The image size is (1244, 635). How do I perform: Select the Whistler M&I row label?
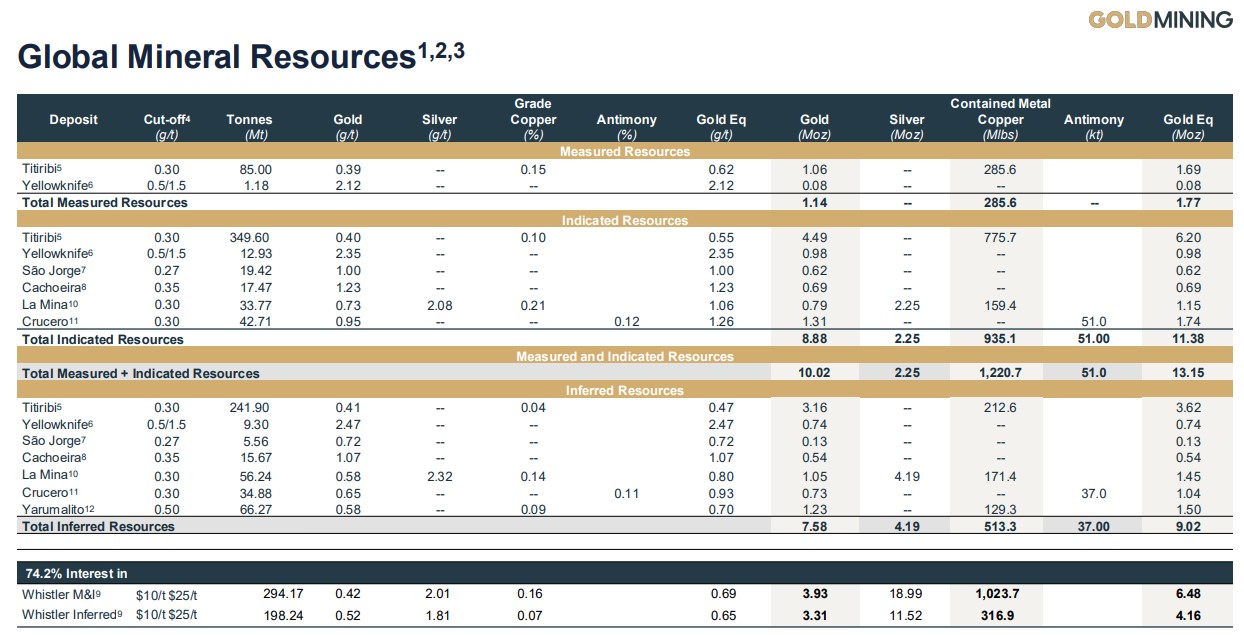point(63,593)
